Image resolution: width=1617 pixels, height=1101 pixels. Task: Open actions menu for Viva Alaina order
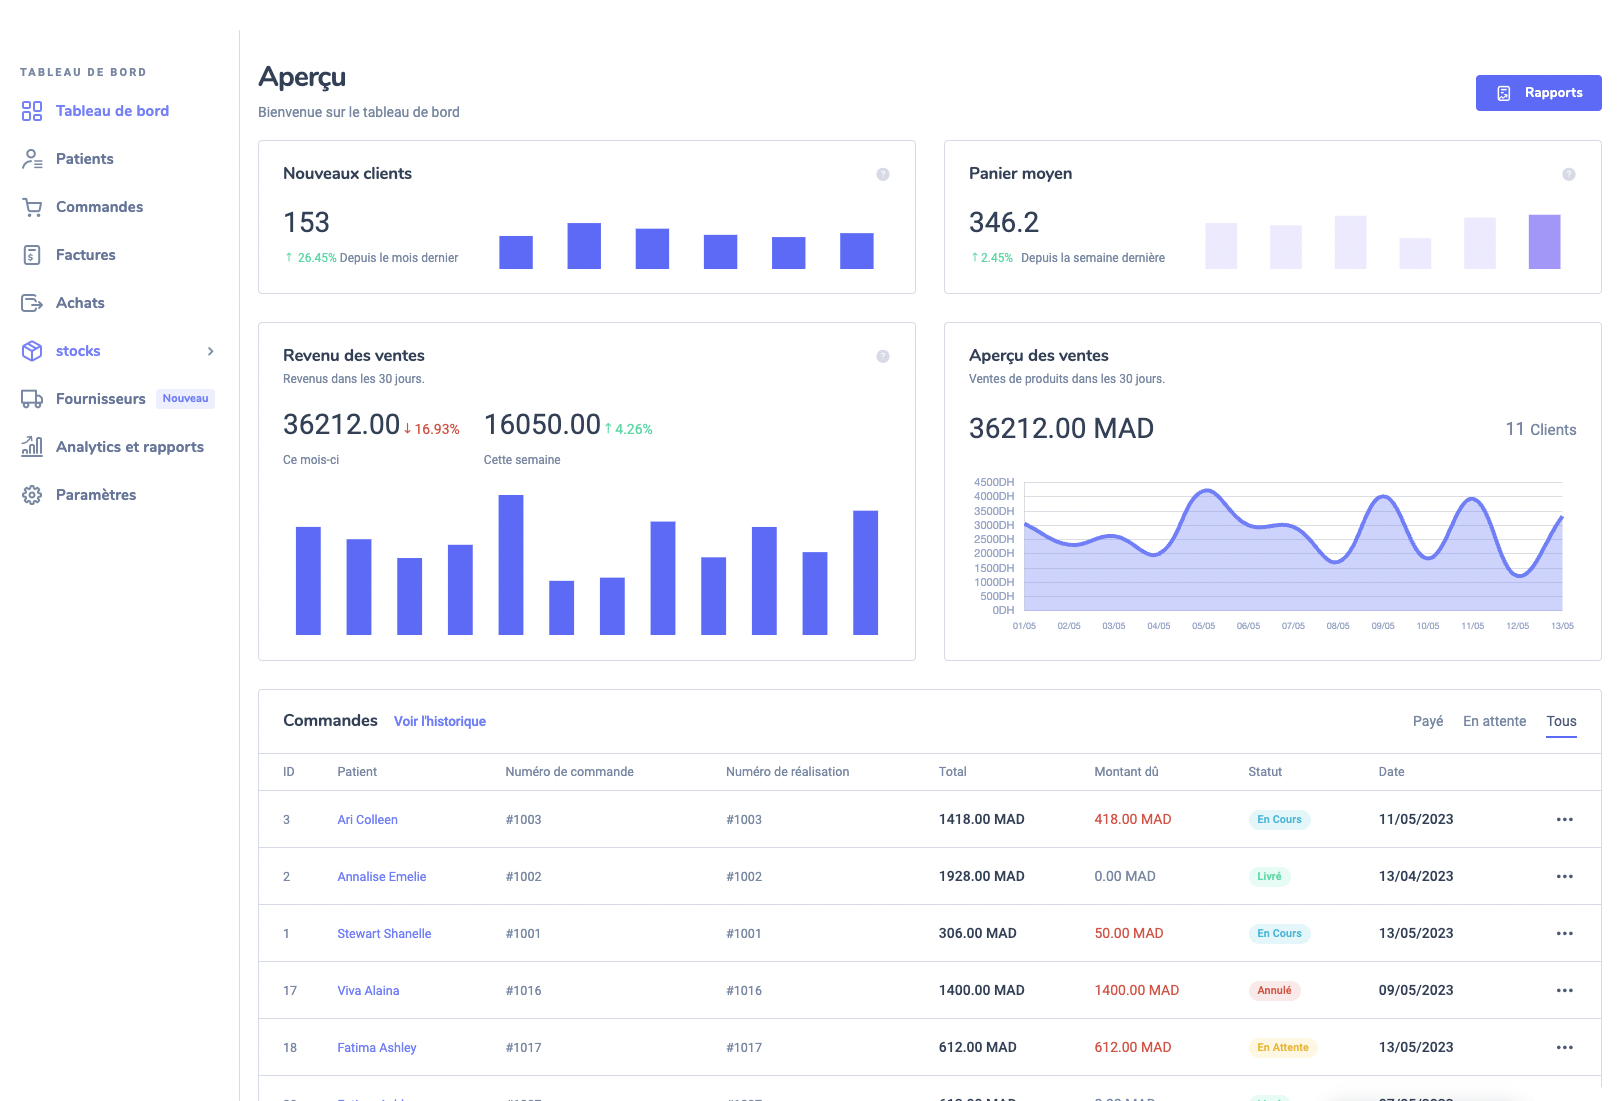pyautogui.click(x=1565, y=990)
